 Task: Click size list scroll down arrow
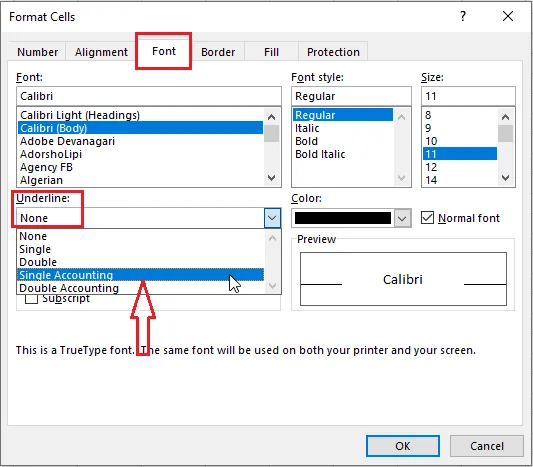pos(505,177)
